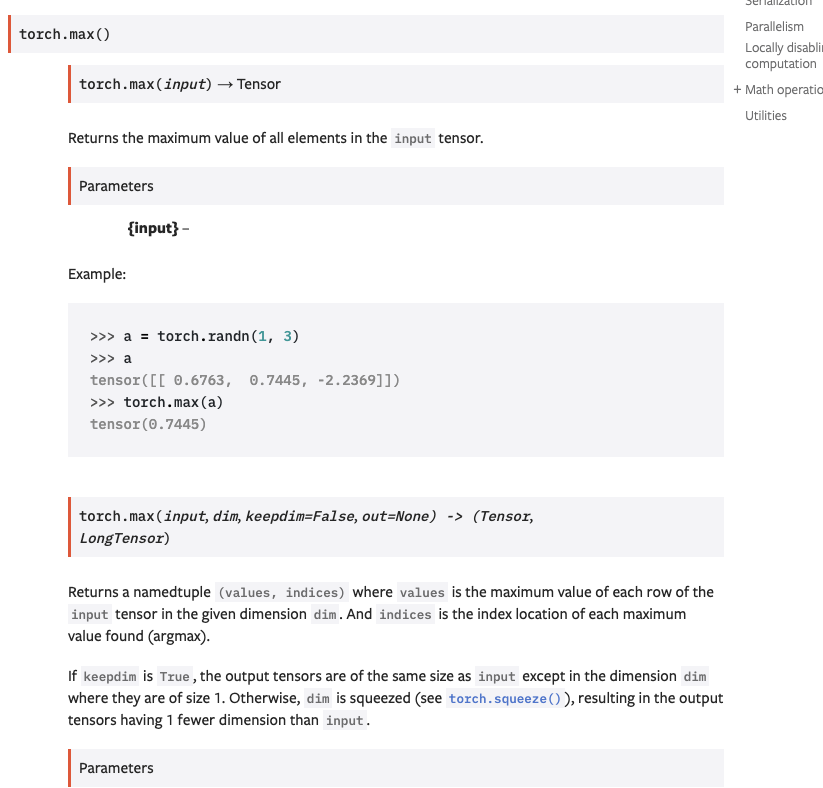Select the {input} parameter entry
This screenshot has width=823, height=788.
[x=150, y=228]
